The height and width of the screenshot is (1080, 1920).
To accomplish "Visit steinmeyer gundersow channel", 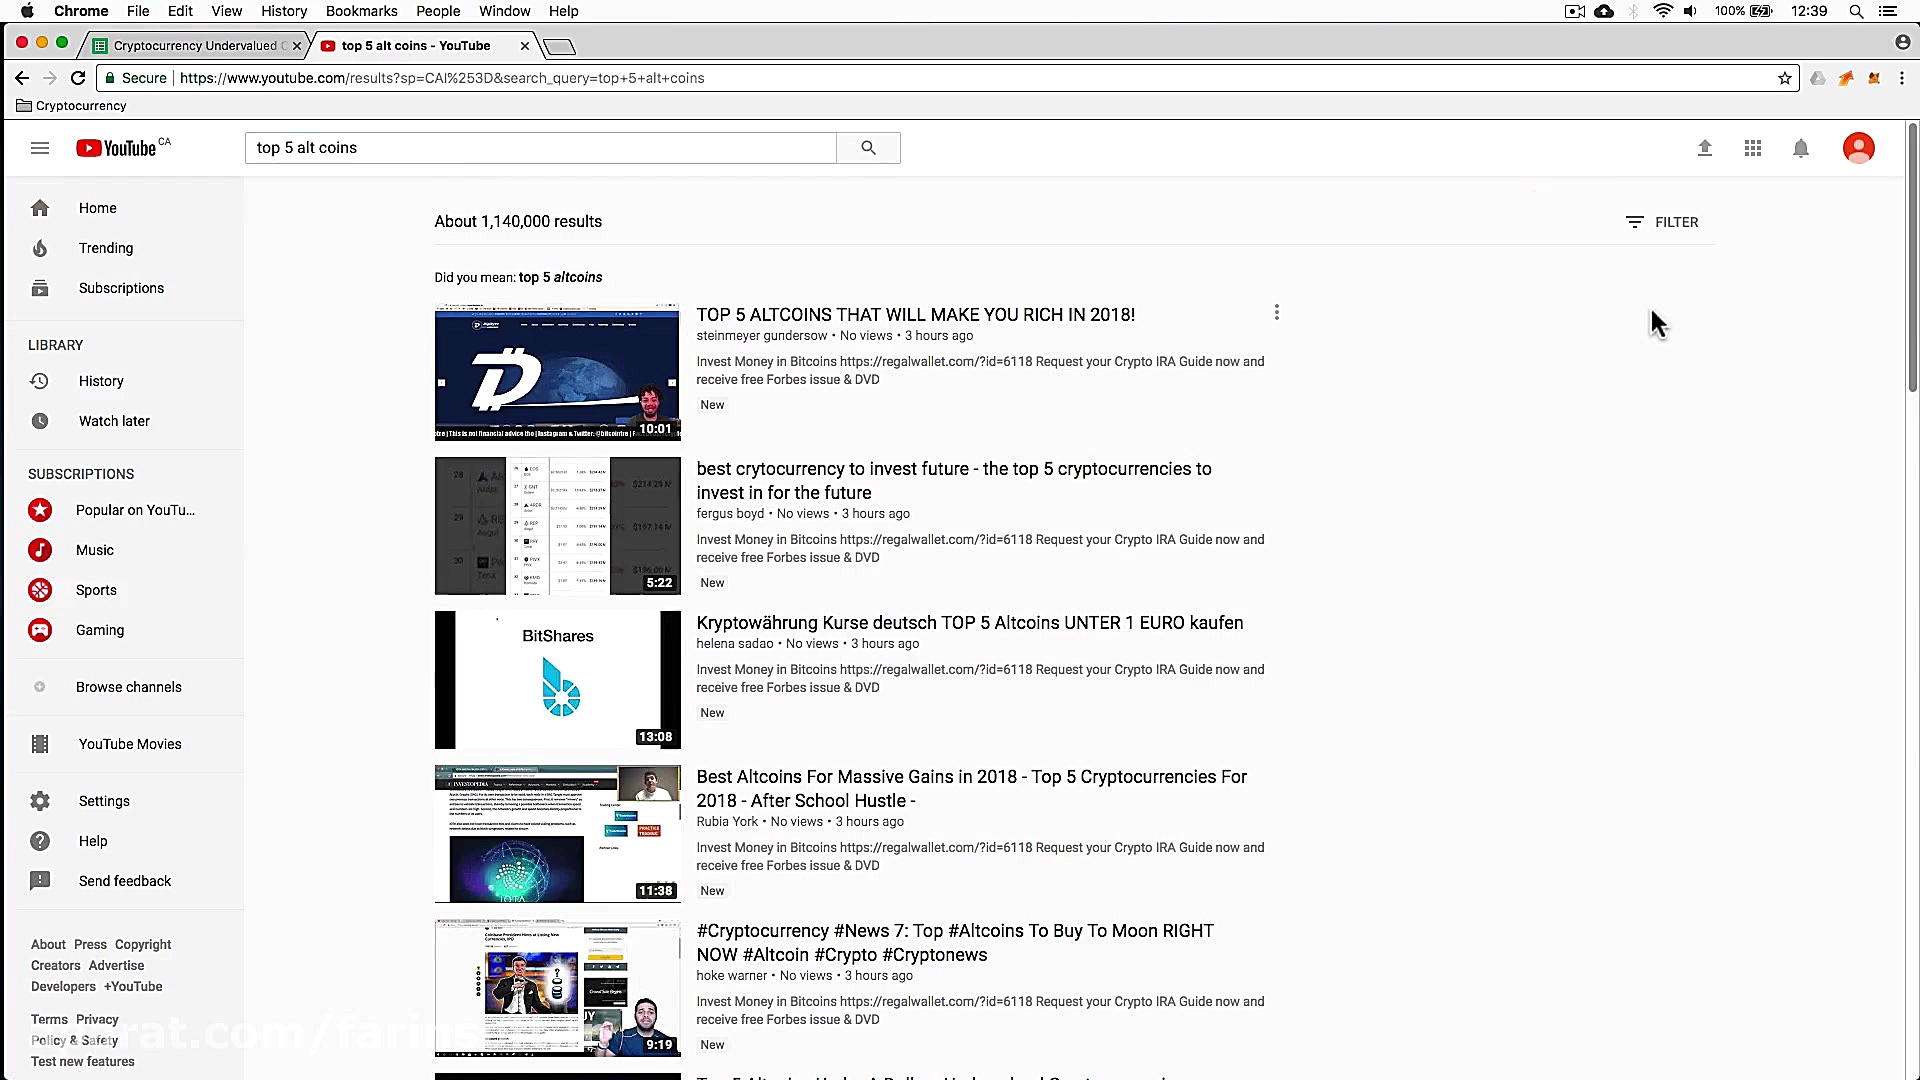I will click(762, 336).
